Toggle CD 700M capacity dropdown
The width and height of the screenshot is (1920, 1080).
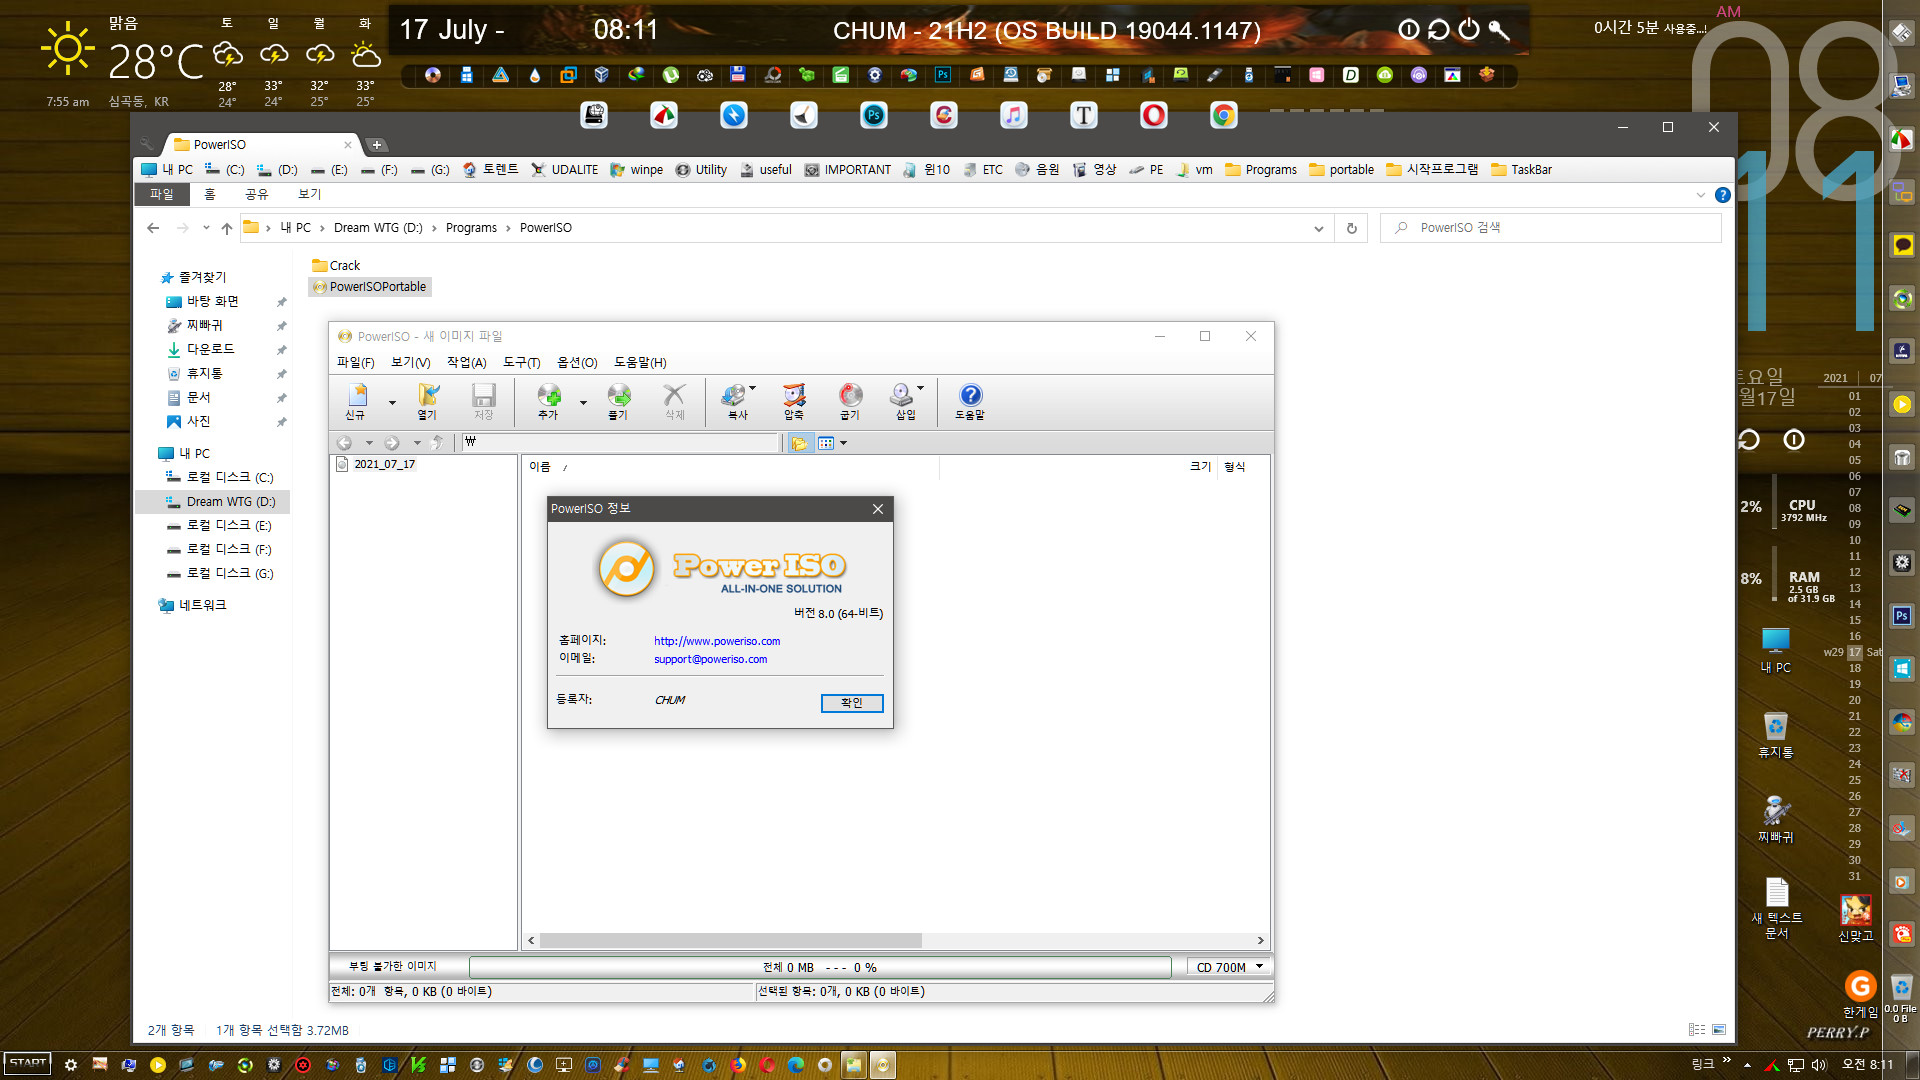point(1259,967)
